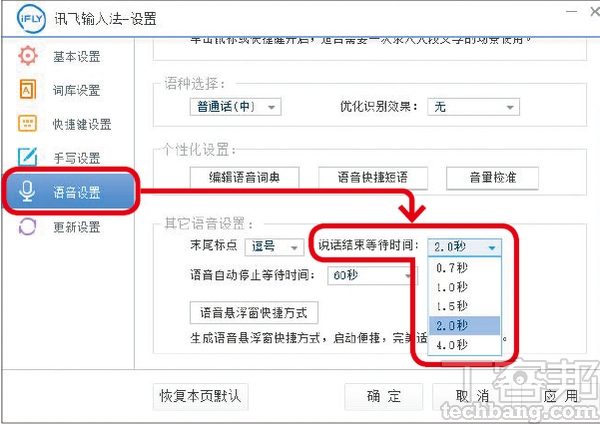
Task: Click the 取消 button
Action: coord(472,396)
